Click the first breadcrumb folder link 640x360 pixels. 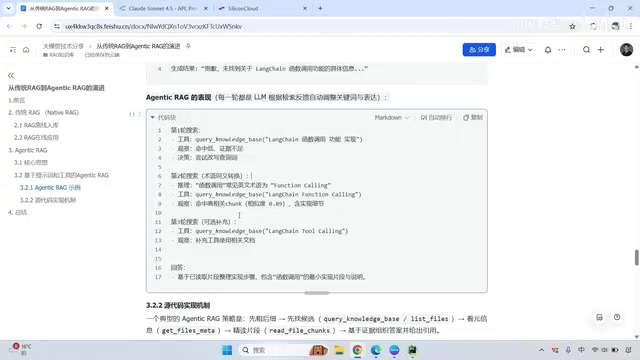point(63,46)
